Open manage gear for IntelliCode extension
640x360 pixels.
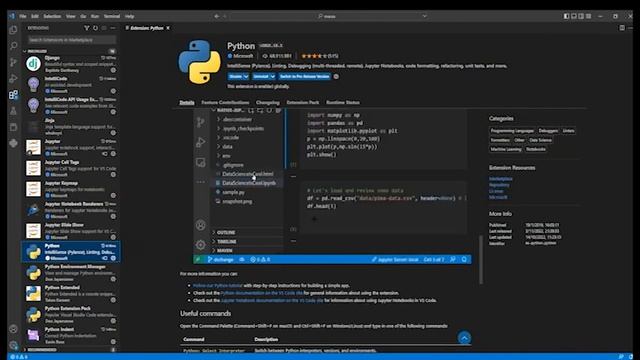coord(113,91)
